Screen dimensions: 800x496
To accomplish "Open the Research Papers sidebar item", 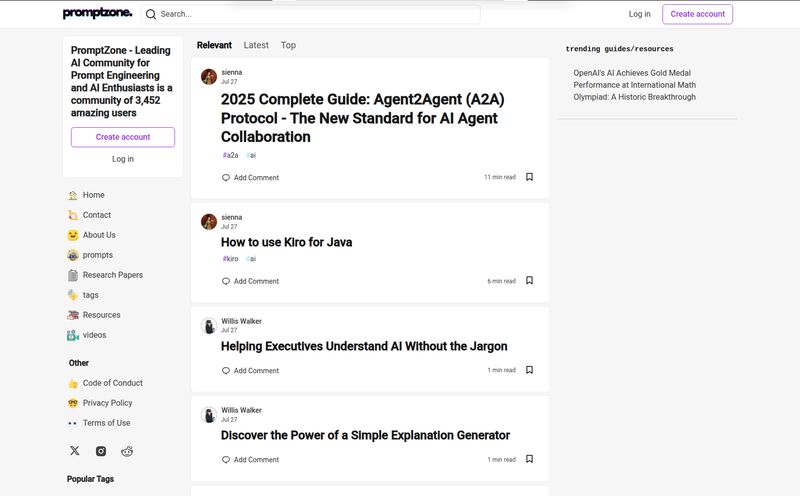I will click(x=112, y=275).
